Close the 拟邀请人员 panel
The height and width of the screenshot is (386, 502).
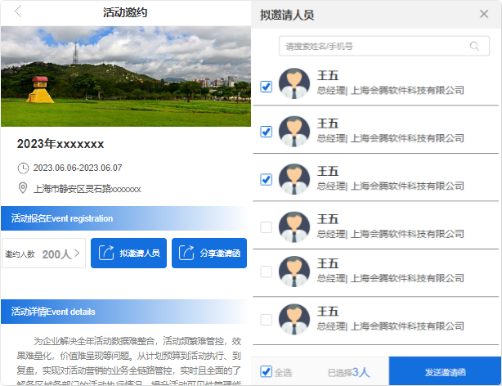click(x=484, y=14)
